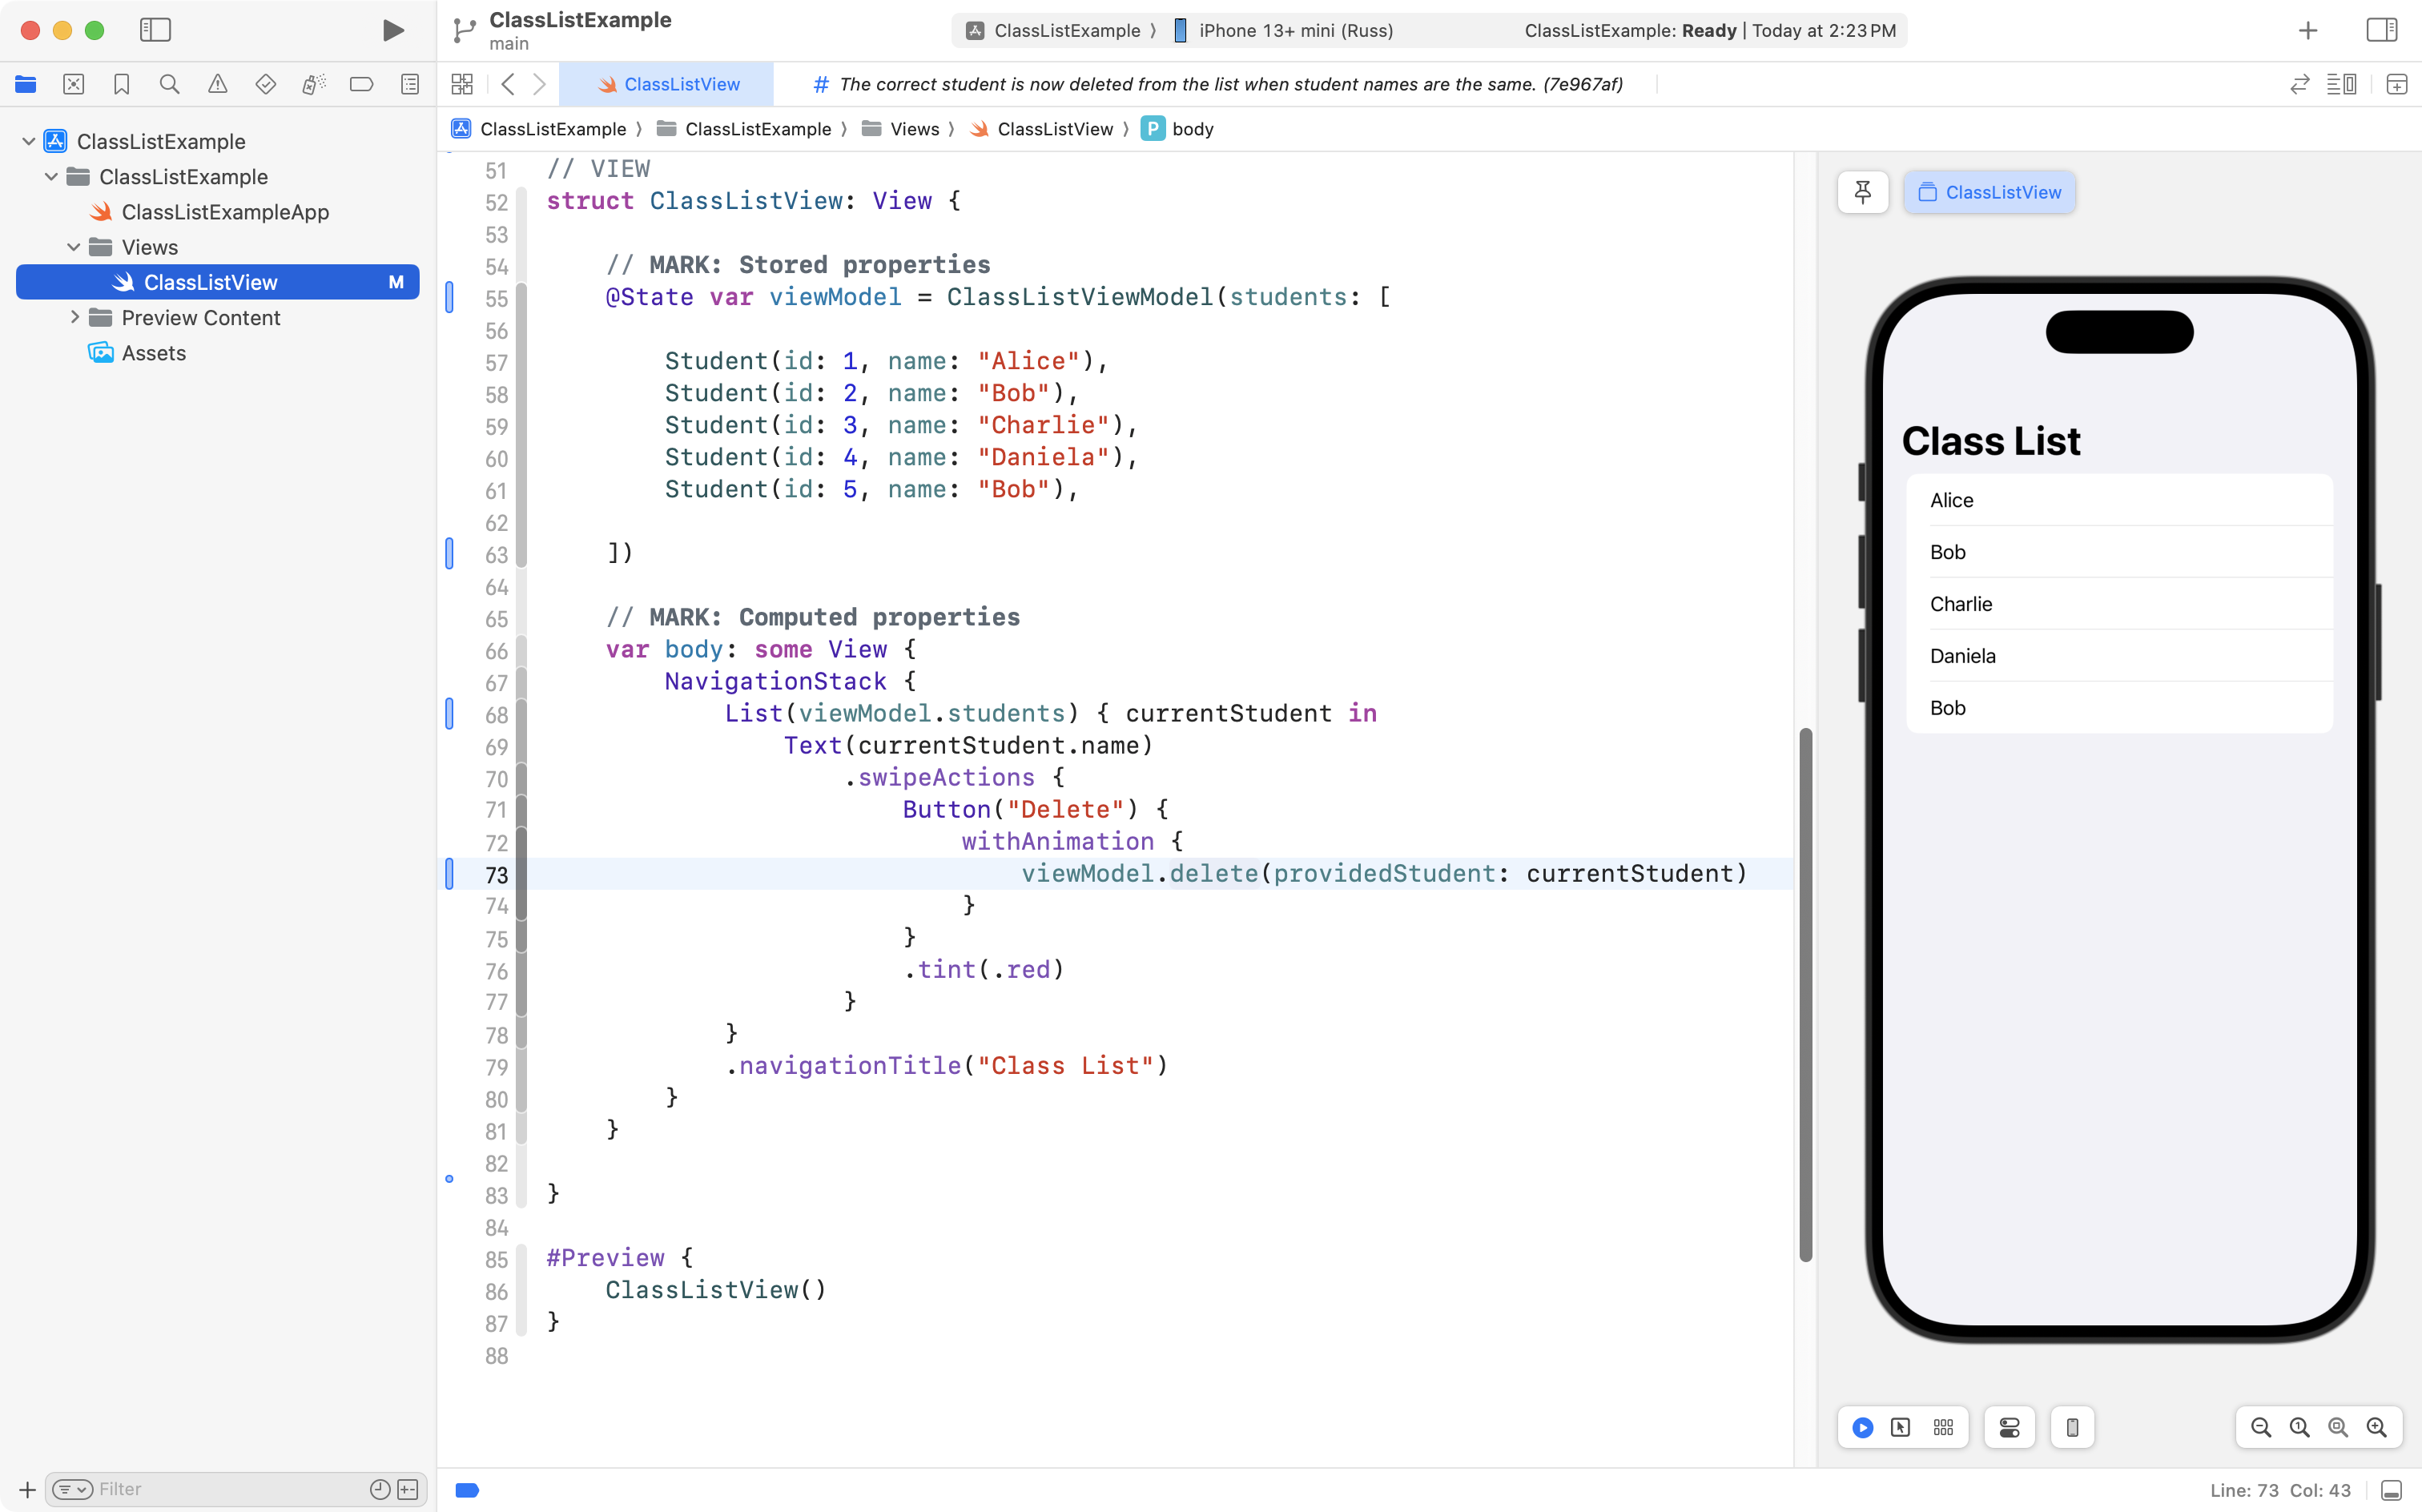Click the body breadcrumb in jump bar
This screenshot has width=2422, height=1512.
pos(1191,129)
